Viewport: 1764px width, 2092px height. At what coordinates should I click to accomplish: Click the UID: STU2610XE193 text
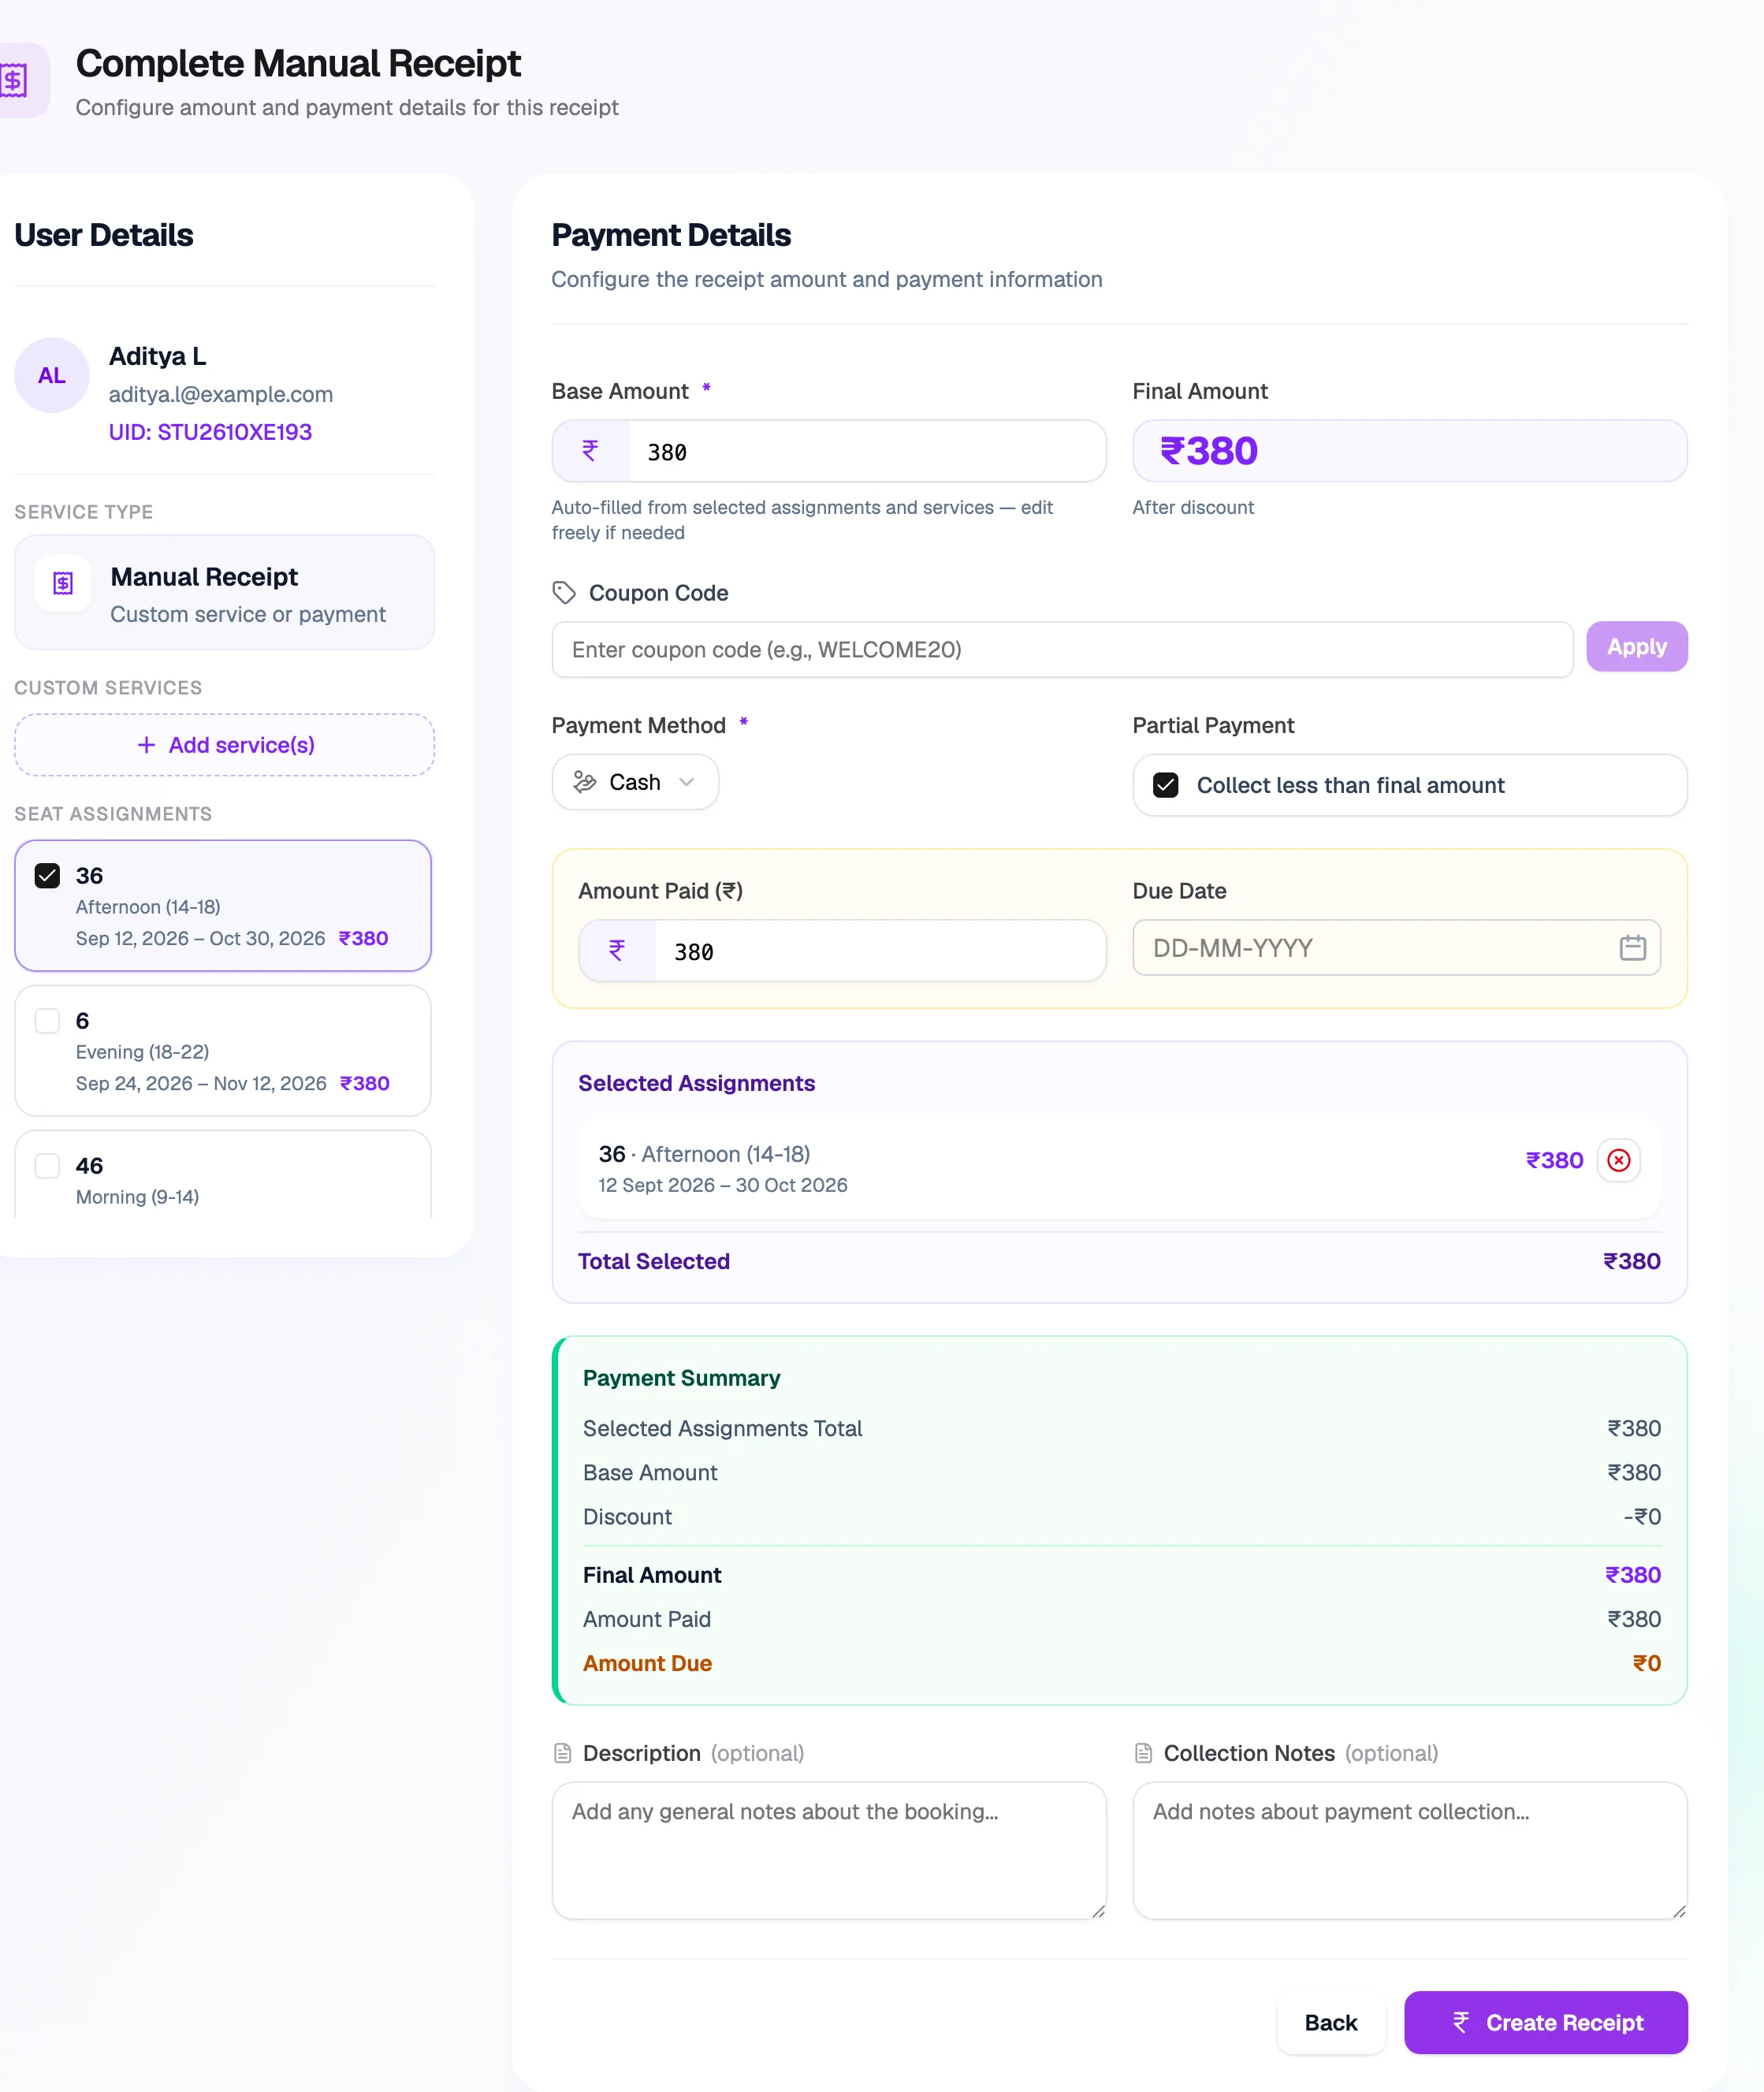[x=210, y=432]
